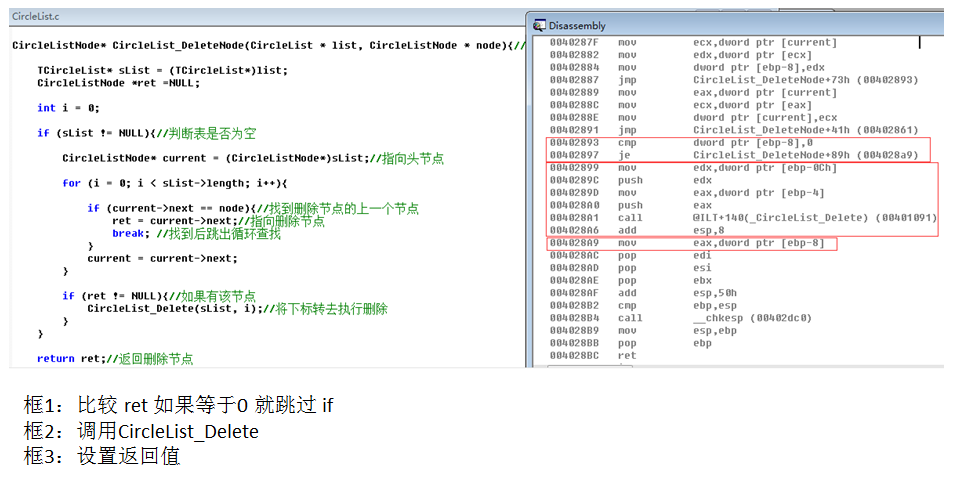Click the 'add esp,8' row at 004028A6
The height and width of the screenshot is (482, 958).
click(x=637, y=230)
